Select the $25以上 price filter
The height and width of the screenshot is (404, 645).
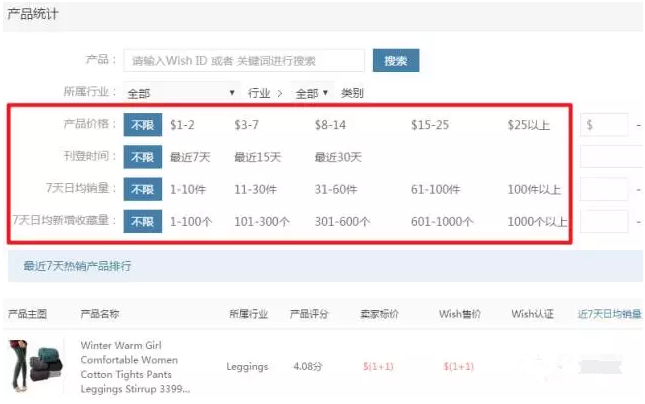[x=529, y=125]
